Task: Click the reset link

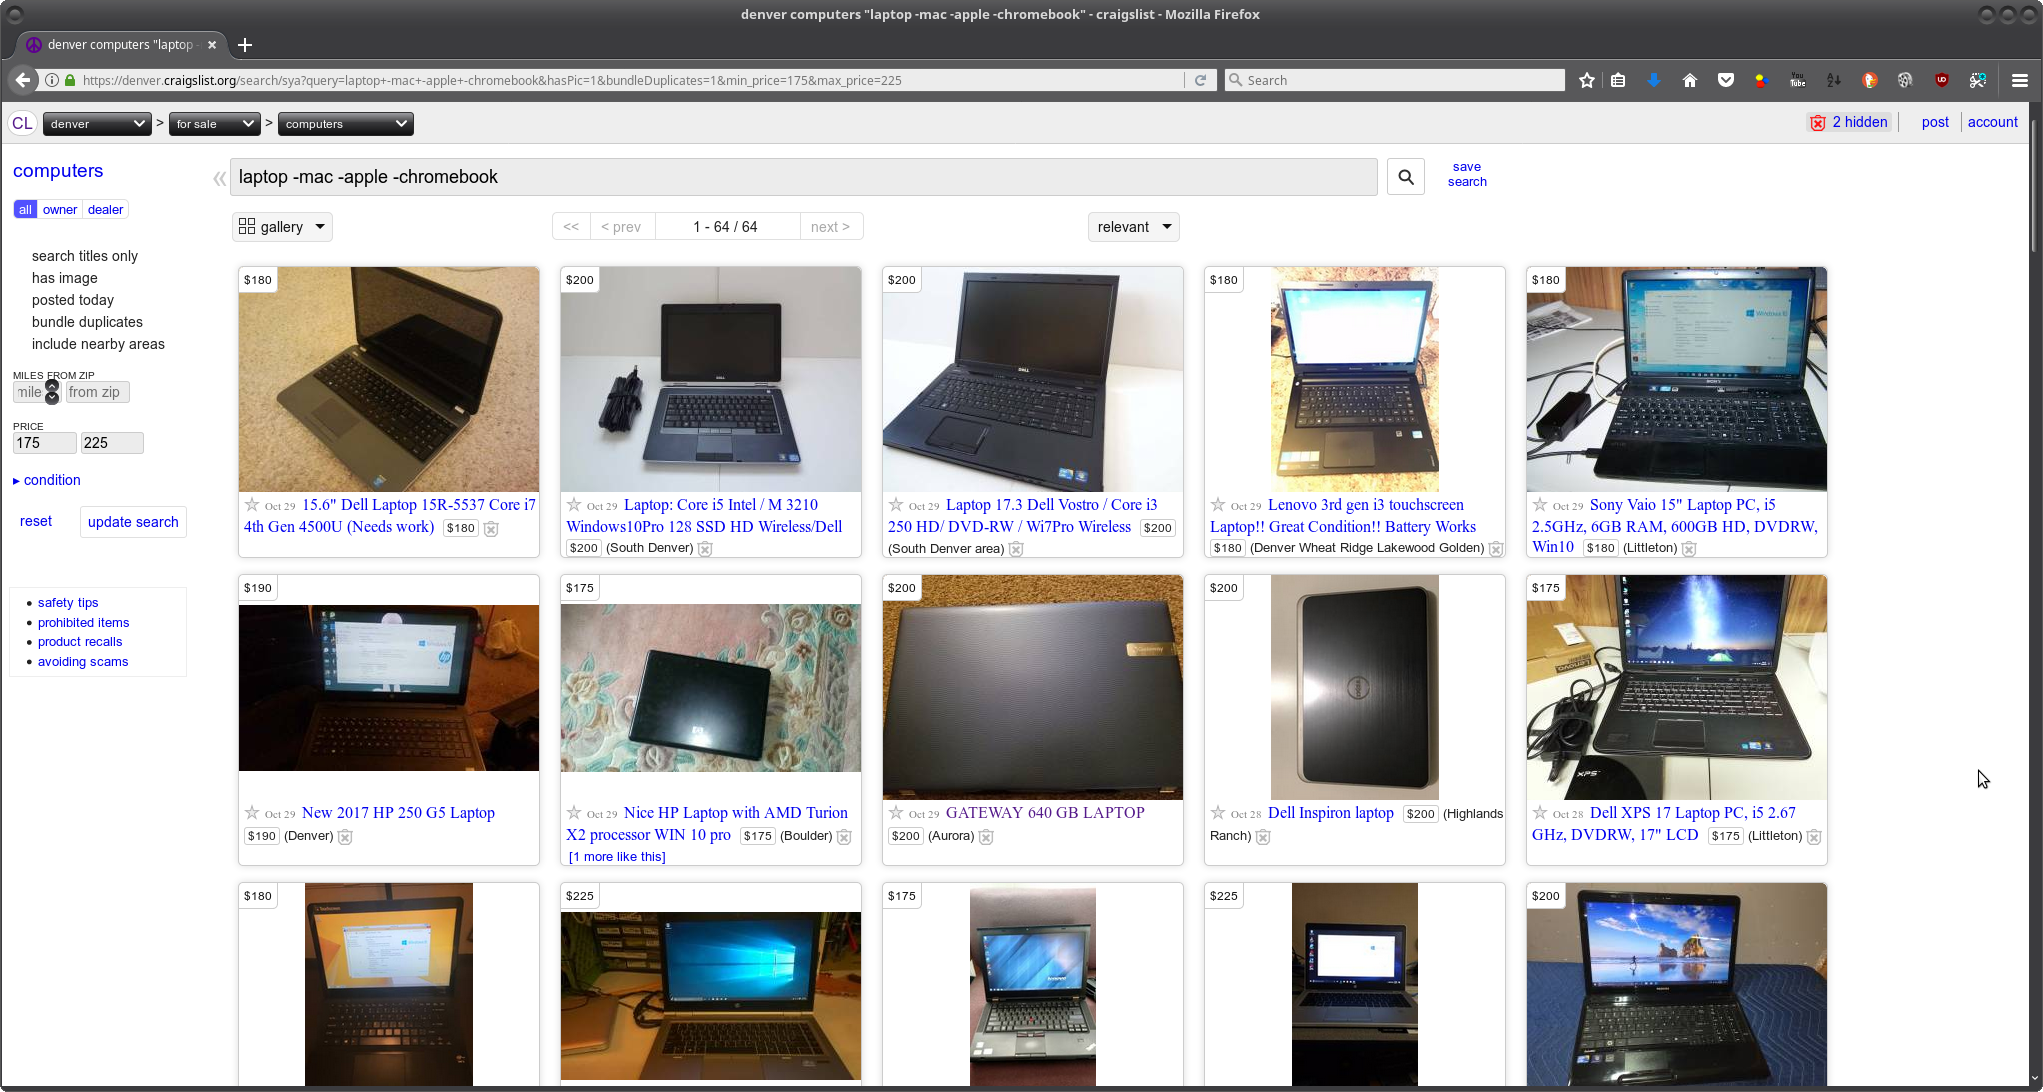Action: pyautogui.click(x=36, y=521)
